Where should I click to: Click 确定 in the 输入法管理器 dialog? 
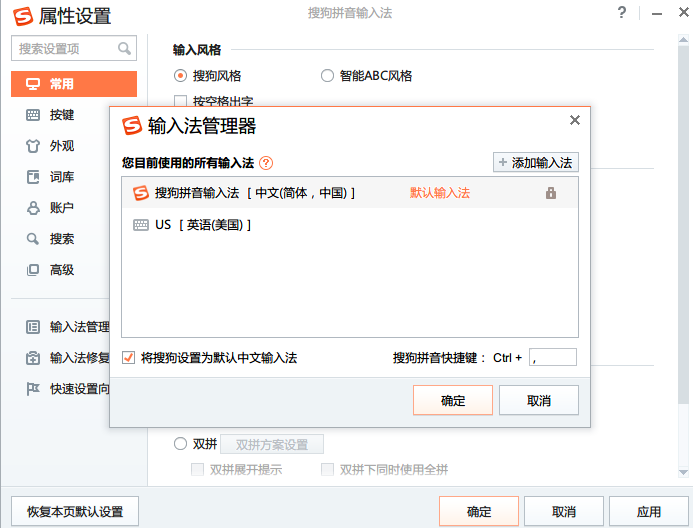click(453, 401)
